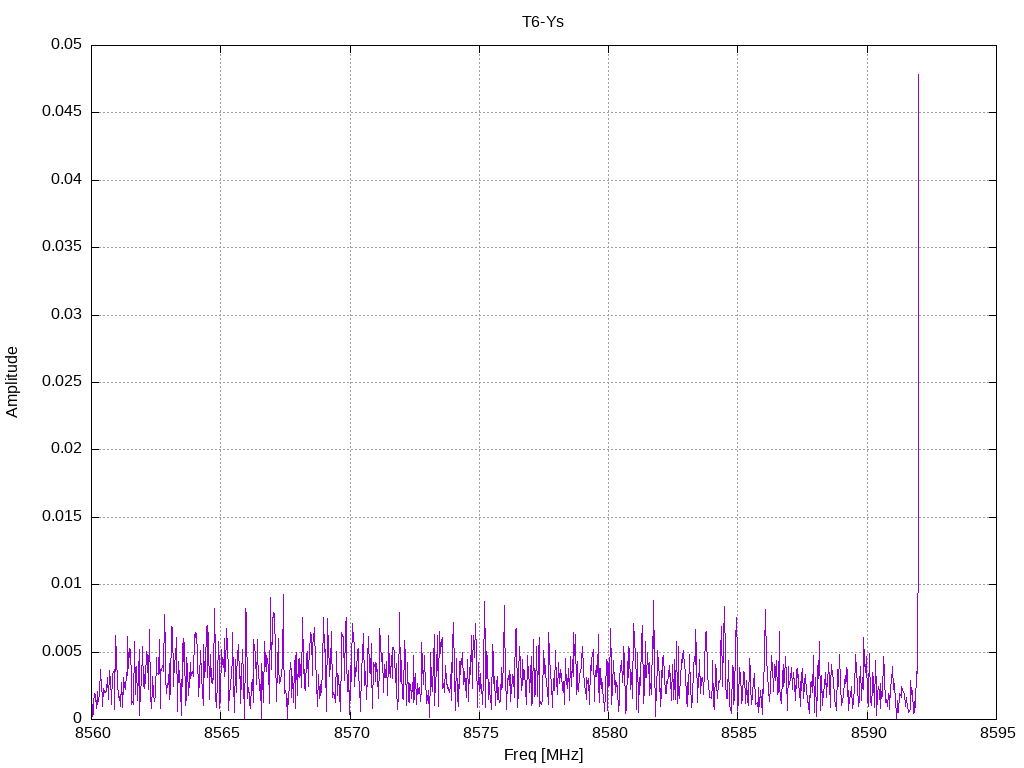Select the 0.045 y-axis tick label
1024x768 pixels.
(x=62, y=112)
